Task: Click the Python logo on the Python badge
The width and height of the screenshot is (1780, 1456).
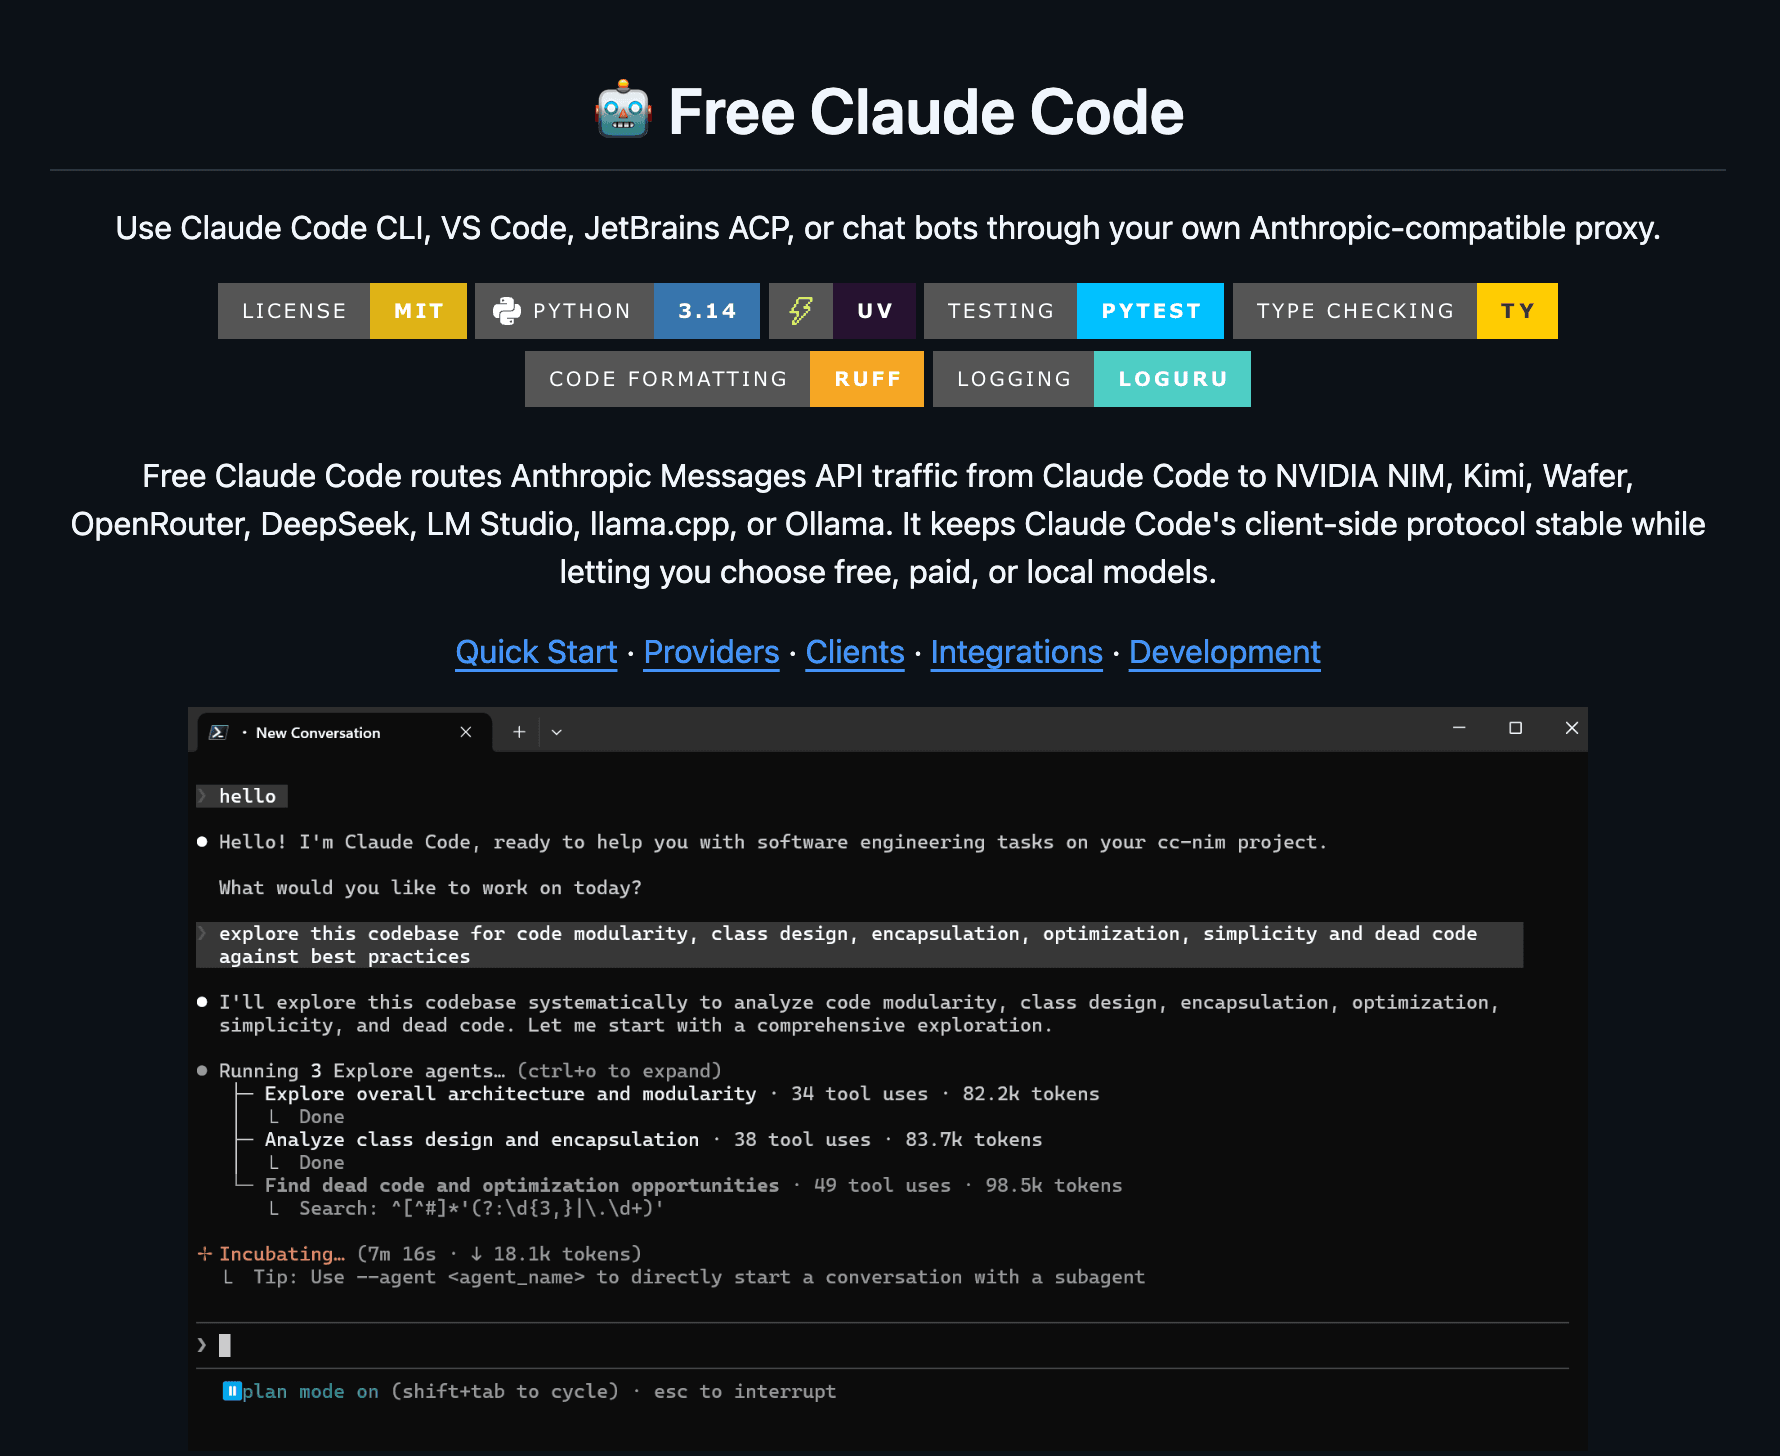Action: [x=507, y=311]
